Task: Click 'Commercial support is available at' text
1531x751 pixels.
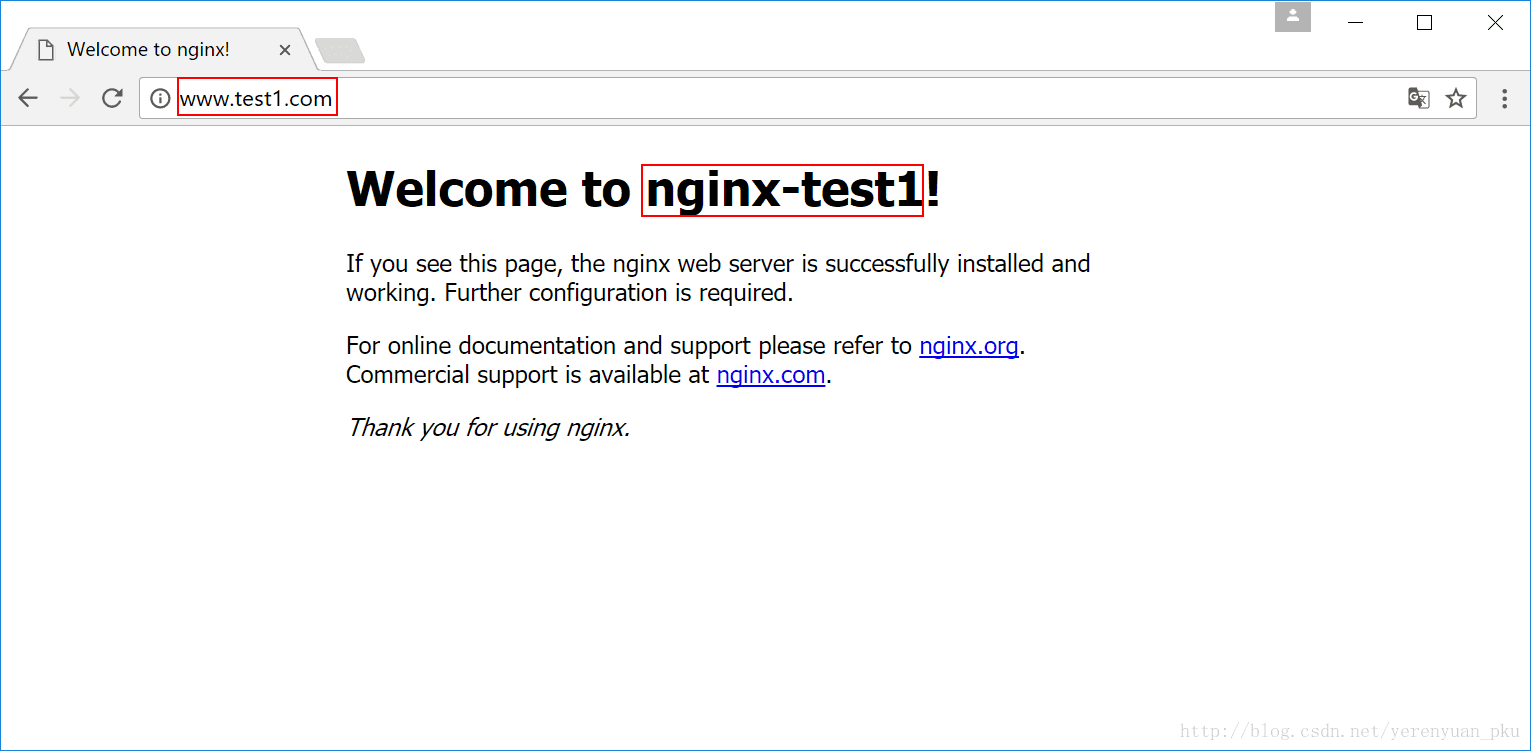Action: (x=528, y=375)
